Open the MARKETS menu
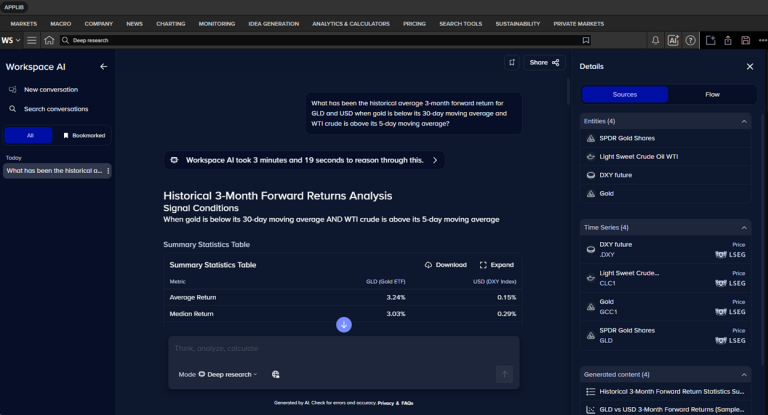The width and height of the screenshot is (768, 415). (x=24, y=24)
